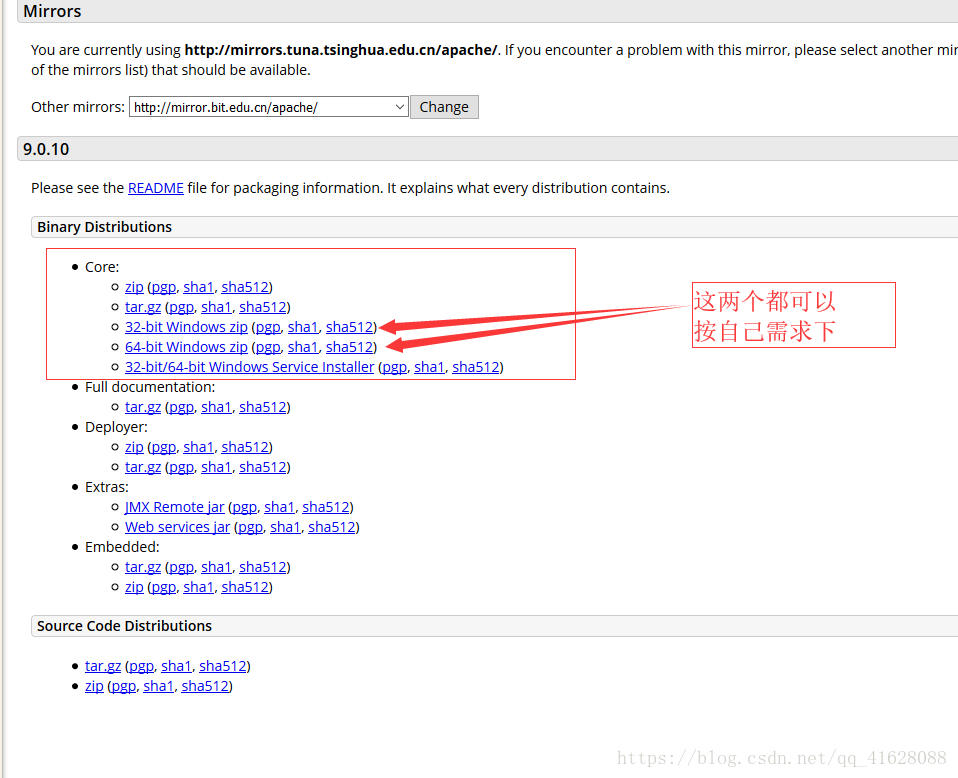Viewport: 958px width, 778px height.
Task: Open 64-bit Windows zip pgp link
Action: click(268, 347)
